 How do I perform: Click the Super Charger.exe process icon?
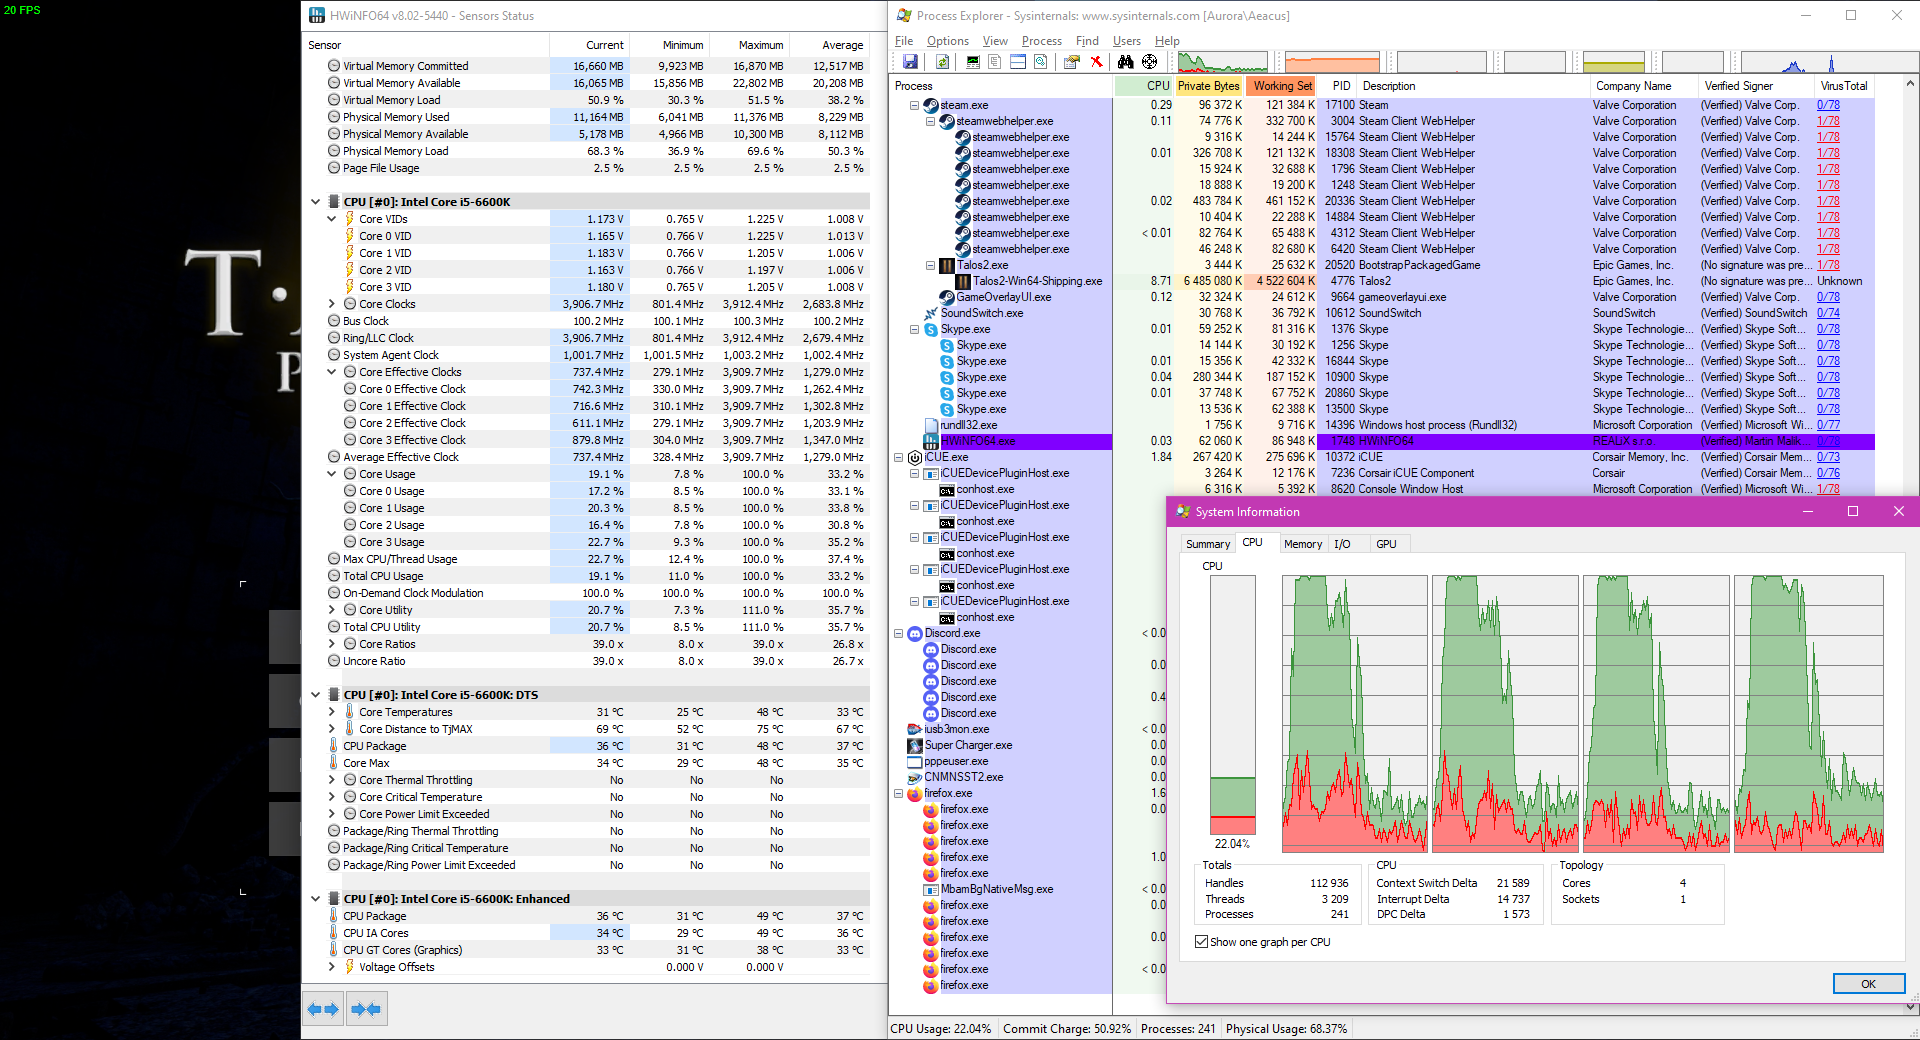pos(915,745)
